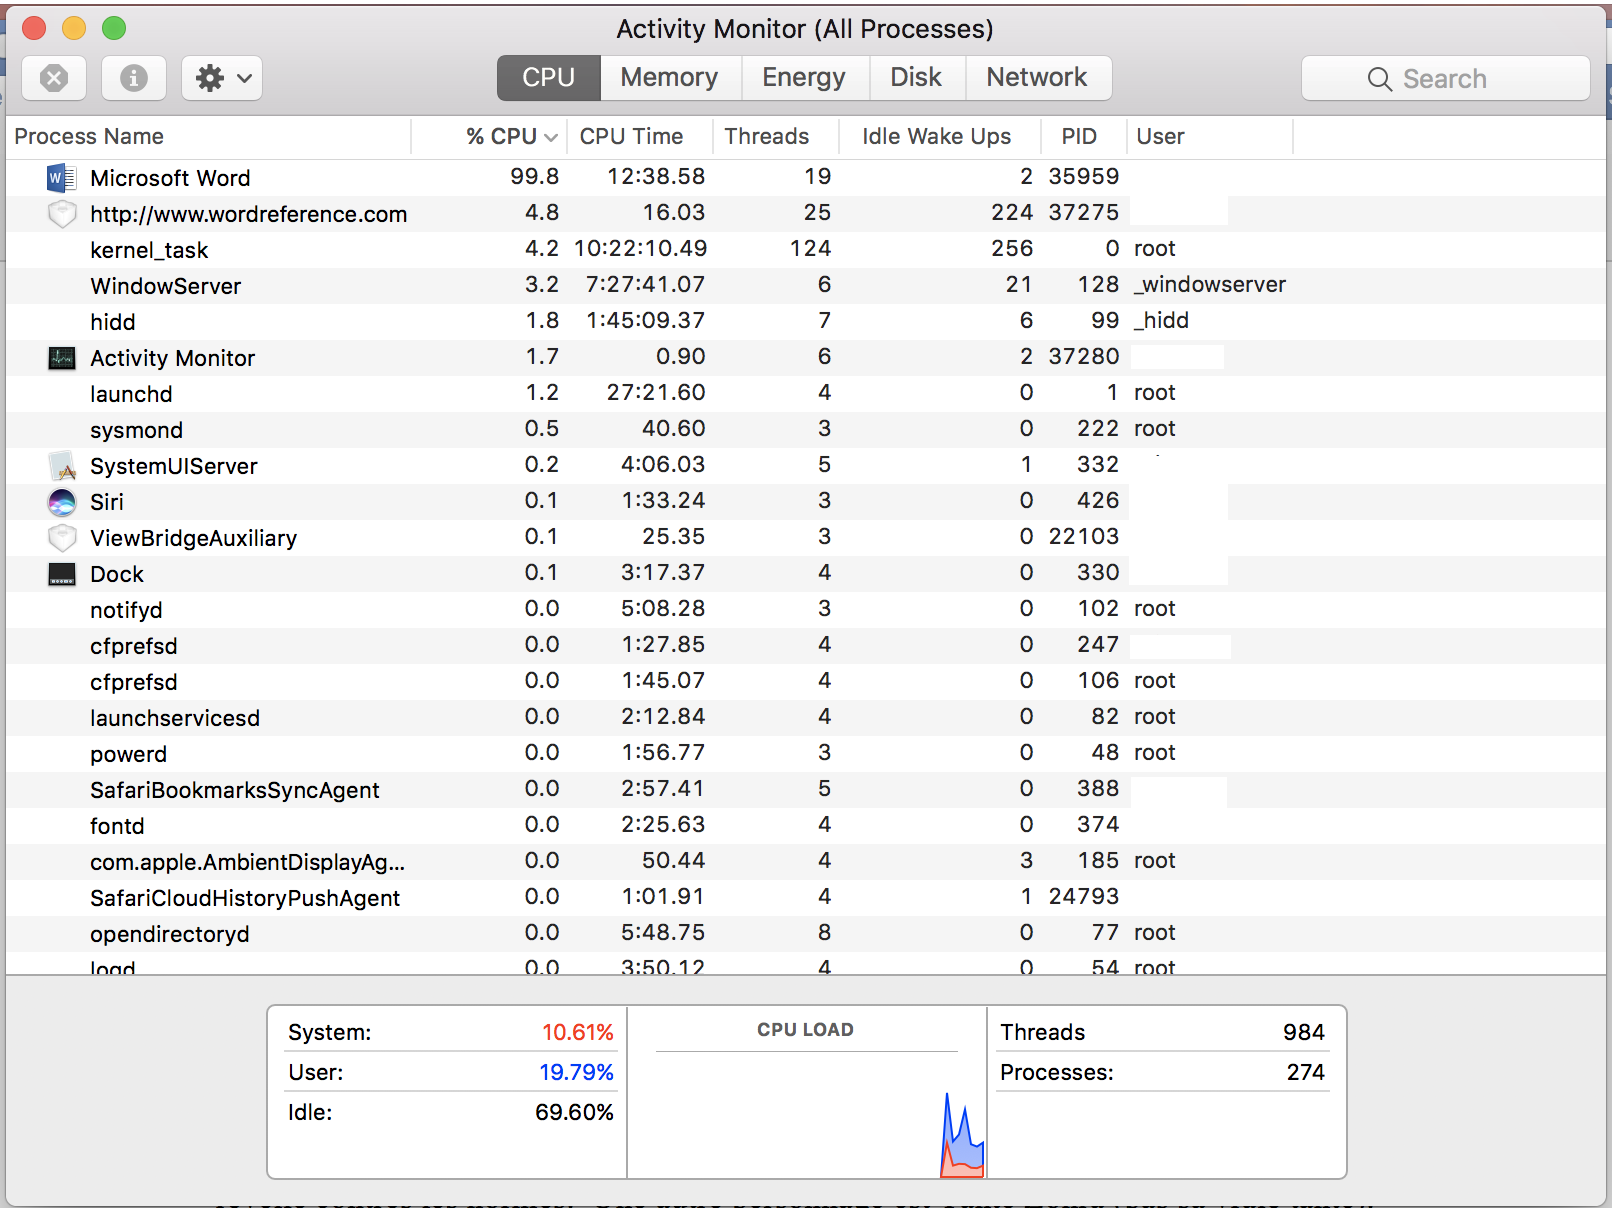1612x1208 pixels.
Task: Sort by Threads column header
Action: pos(775,137)
